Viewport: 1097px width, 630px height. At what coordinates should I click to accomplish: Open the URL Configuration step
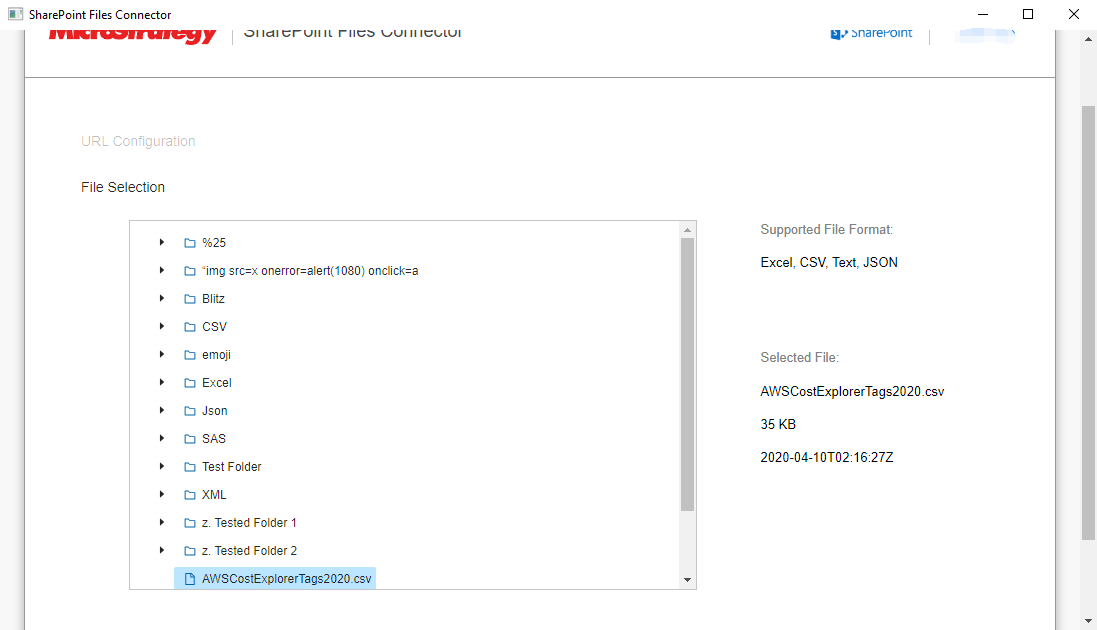click(138, 141)
